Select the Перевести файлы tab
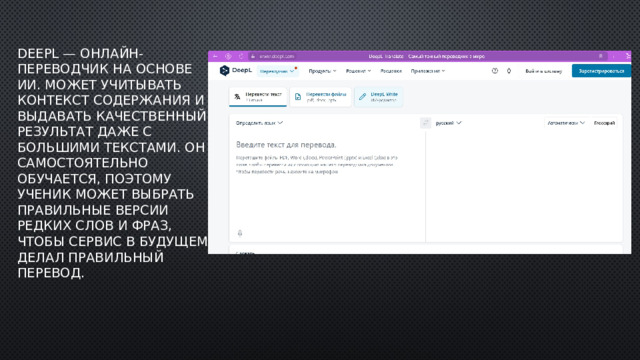This screenshot has height=360, width=640. coord(320,97)
